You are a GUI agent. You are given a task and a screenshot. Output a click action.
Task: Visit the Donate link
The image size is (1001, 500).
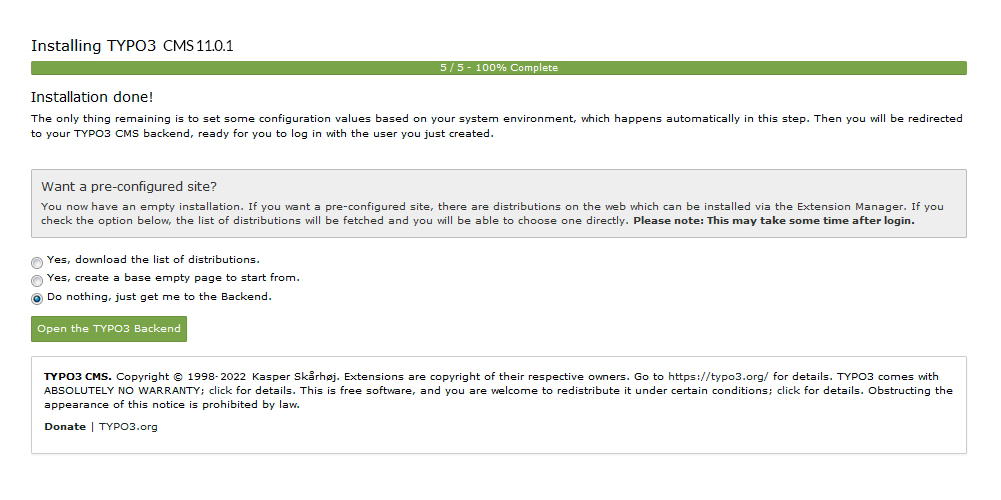pos(65,427)
